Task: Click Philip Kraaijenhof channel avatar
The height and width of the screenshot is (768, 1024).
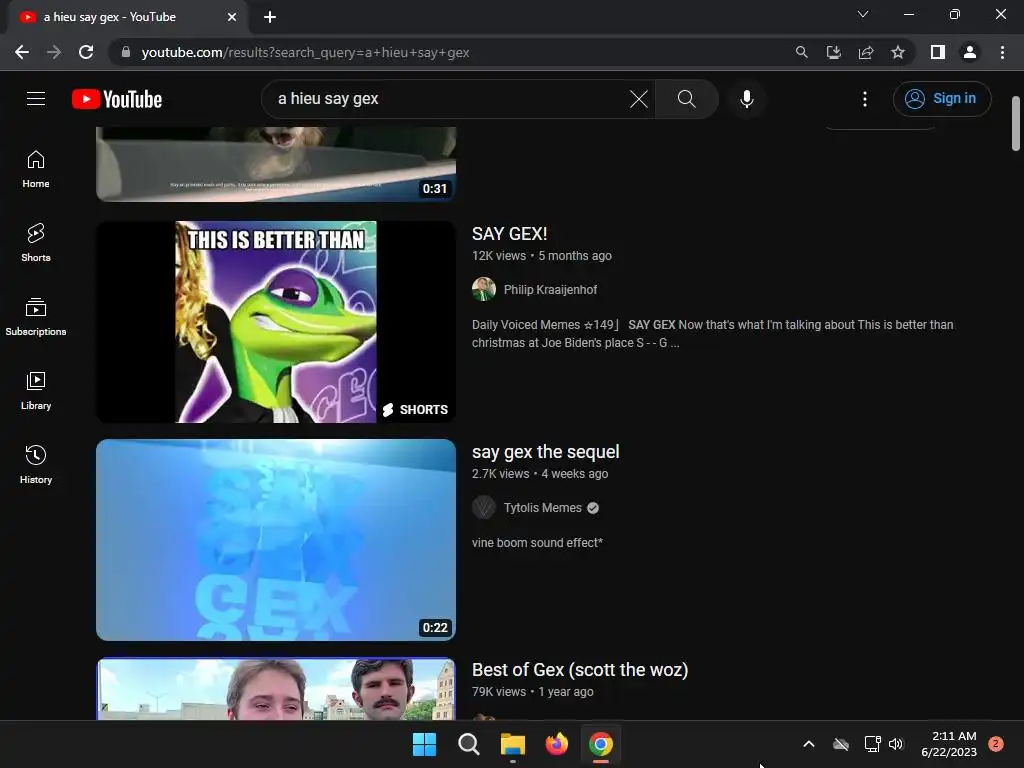Action: point(484,289)
